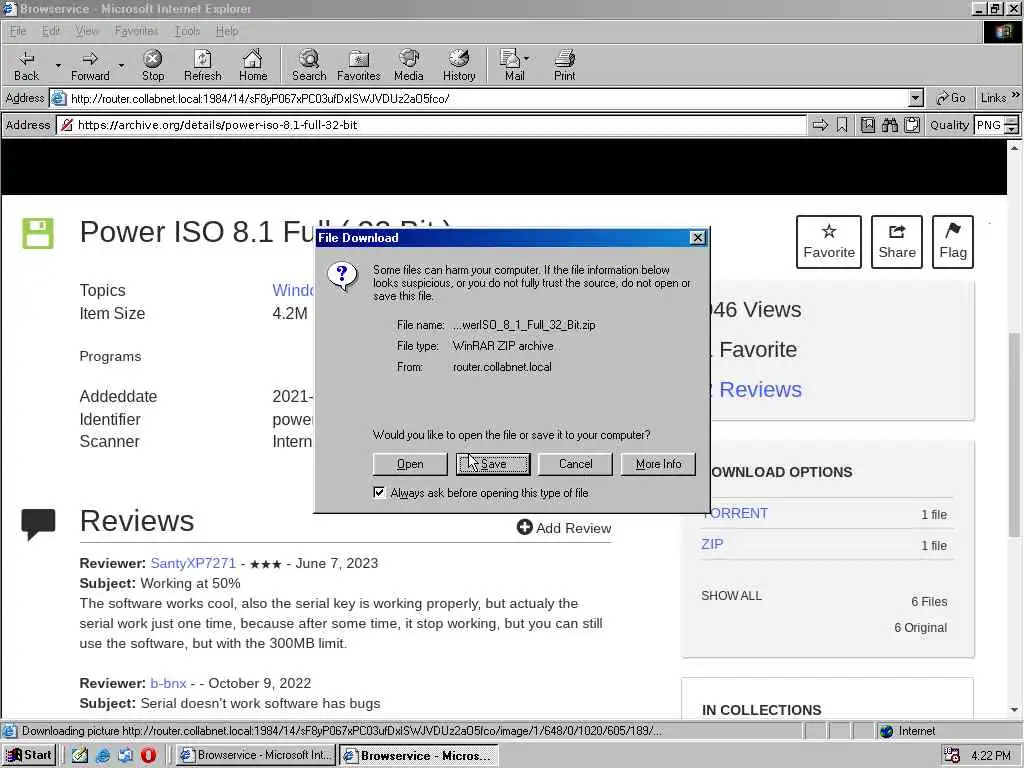
Task: Click the Open button in File Download
Action: point(410,464)
